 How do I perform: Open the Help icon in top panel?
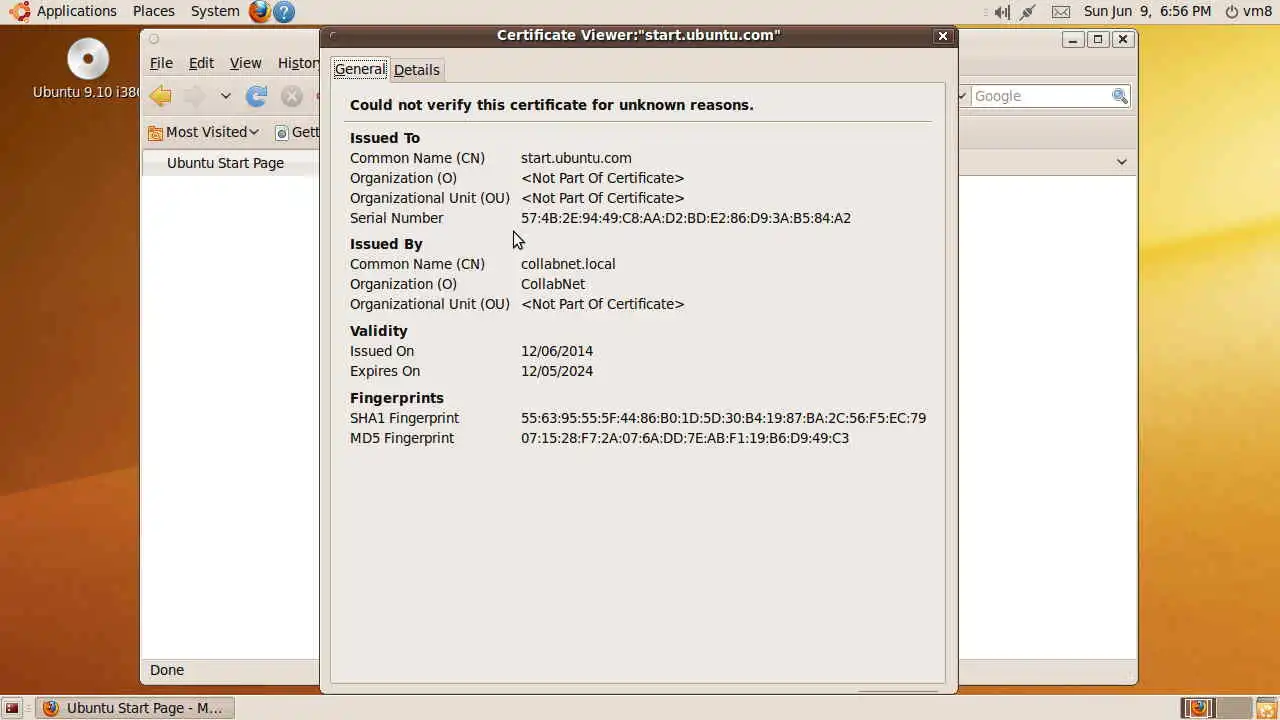tap(284, 12)
